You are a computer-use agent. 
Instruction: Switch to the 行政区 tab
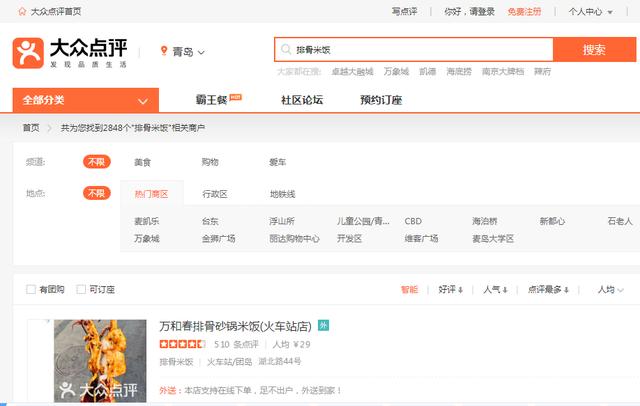pos(215,193)
